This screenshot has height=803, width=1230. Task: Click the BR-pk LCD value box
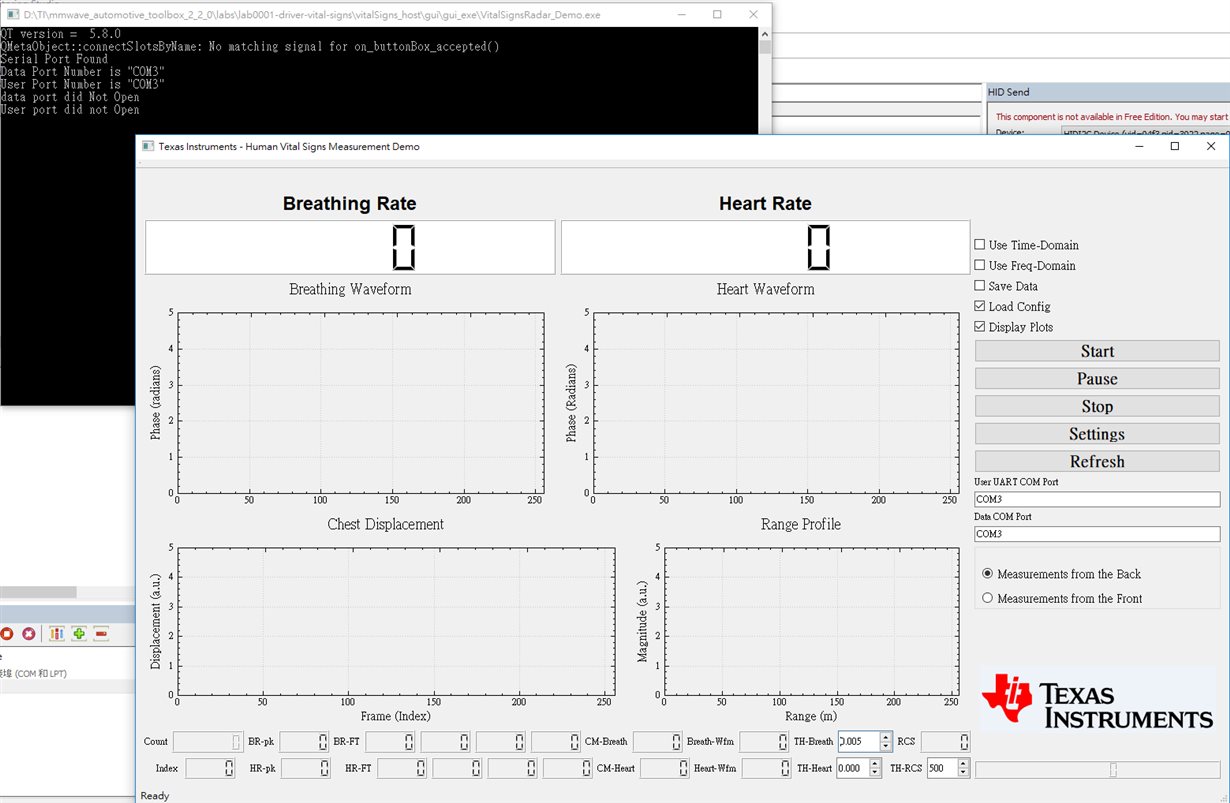click(305, 742)
